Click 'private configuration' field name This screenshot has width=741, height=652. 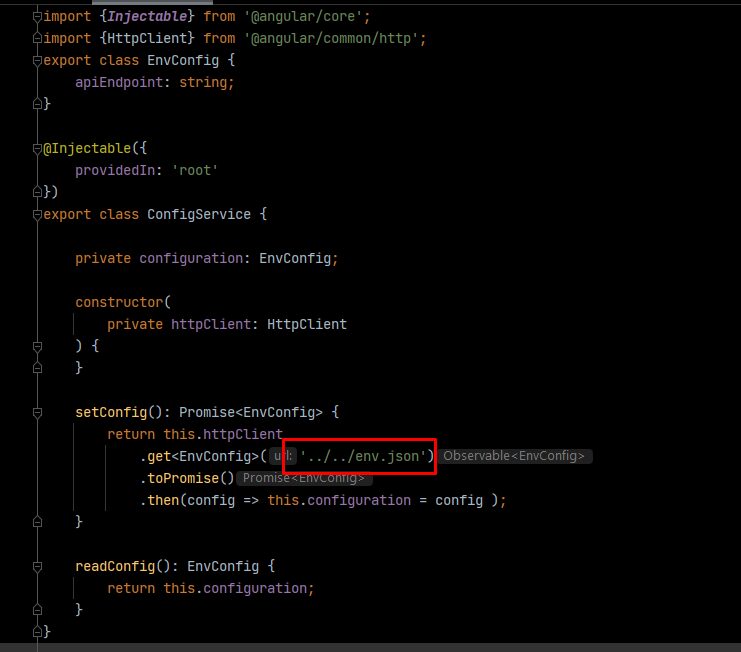click(x=191, y=258)
